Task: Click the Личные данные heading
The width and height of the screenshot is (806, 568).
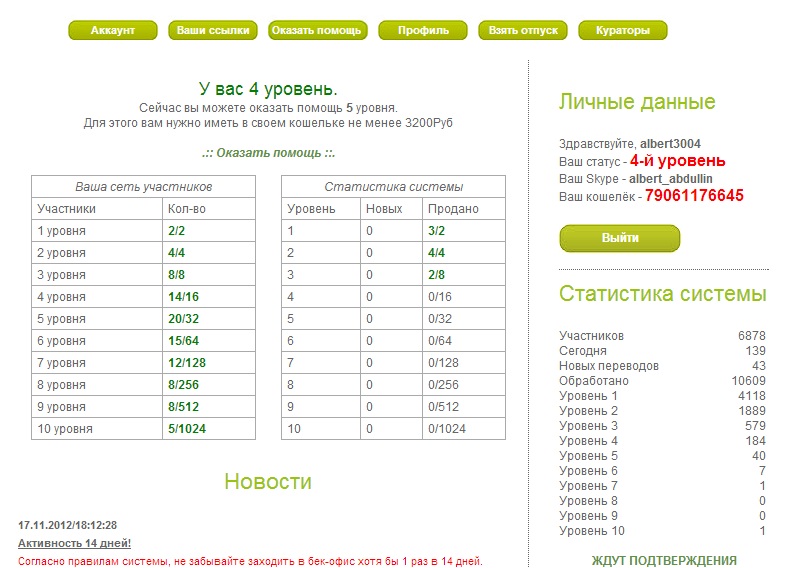Action: point(637,101)
